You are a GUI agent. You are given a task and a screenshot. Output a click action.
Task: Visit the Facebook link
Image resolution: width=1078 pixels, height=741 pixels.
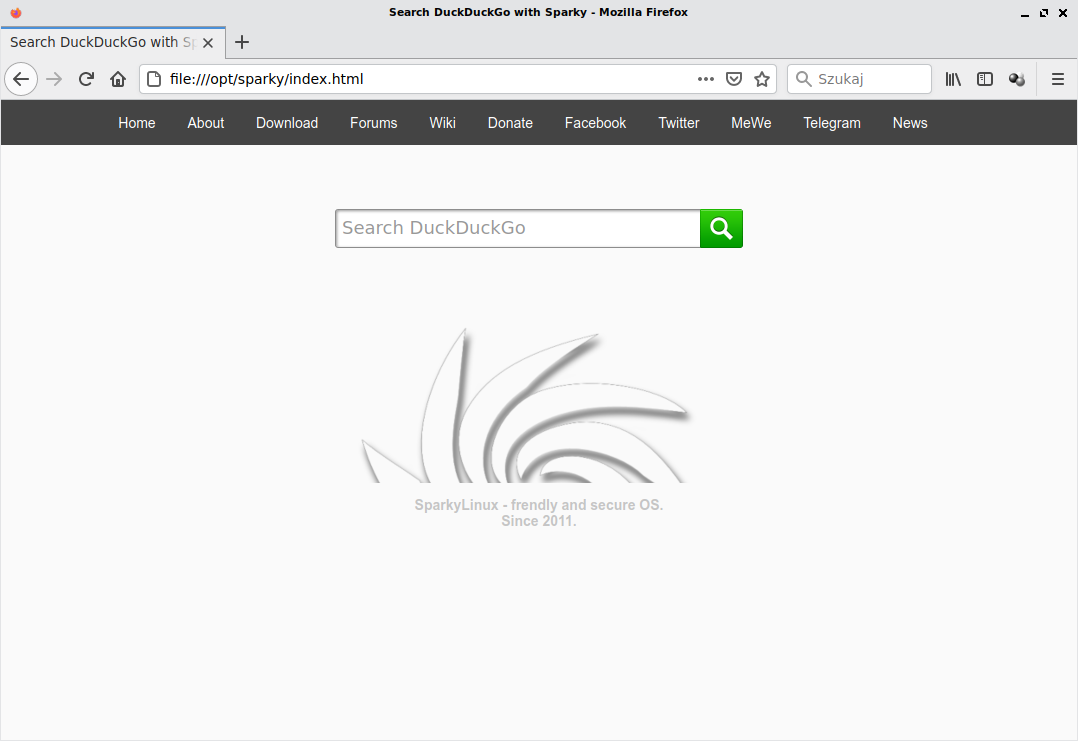pyautogui.click(x=595, y=123)
